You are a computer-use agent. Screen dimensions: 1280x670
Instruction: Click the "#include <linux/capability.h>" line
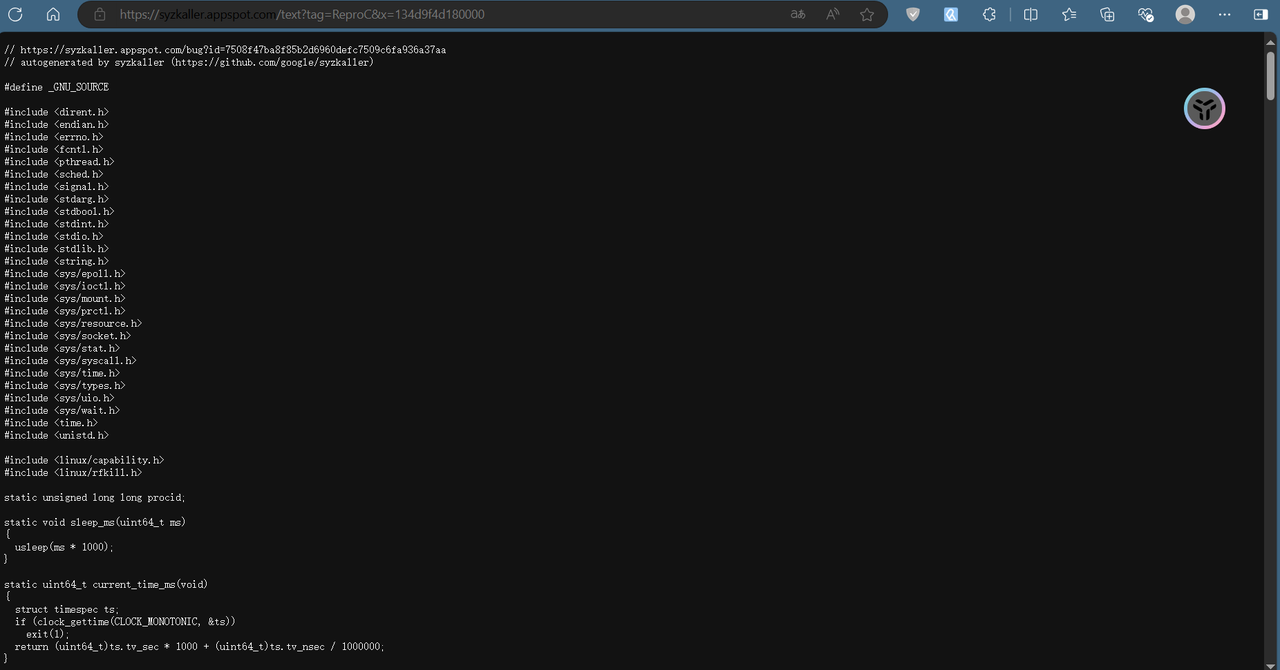(x=84, y=460)
